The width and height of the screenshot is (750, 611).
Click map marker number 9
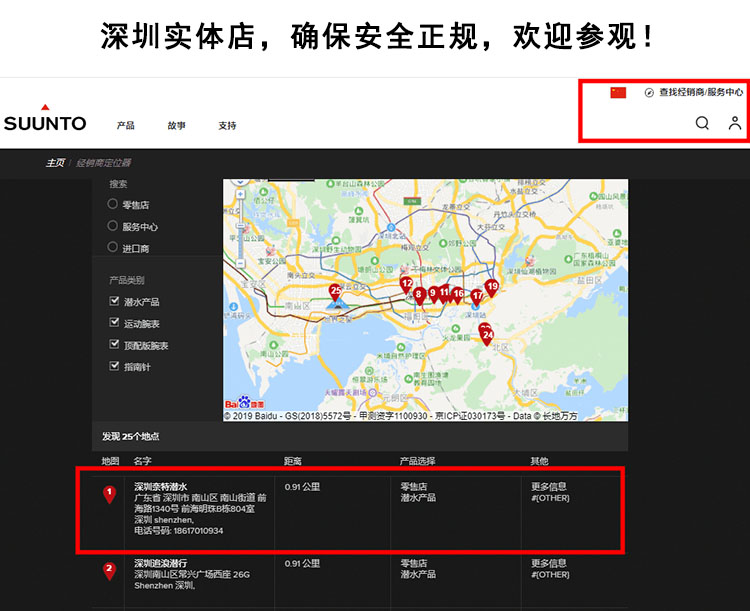433,294
